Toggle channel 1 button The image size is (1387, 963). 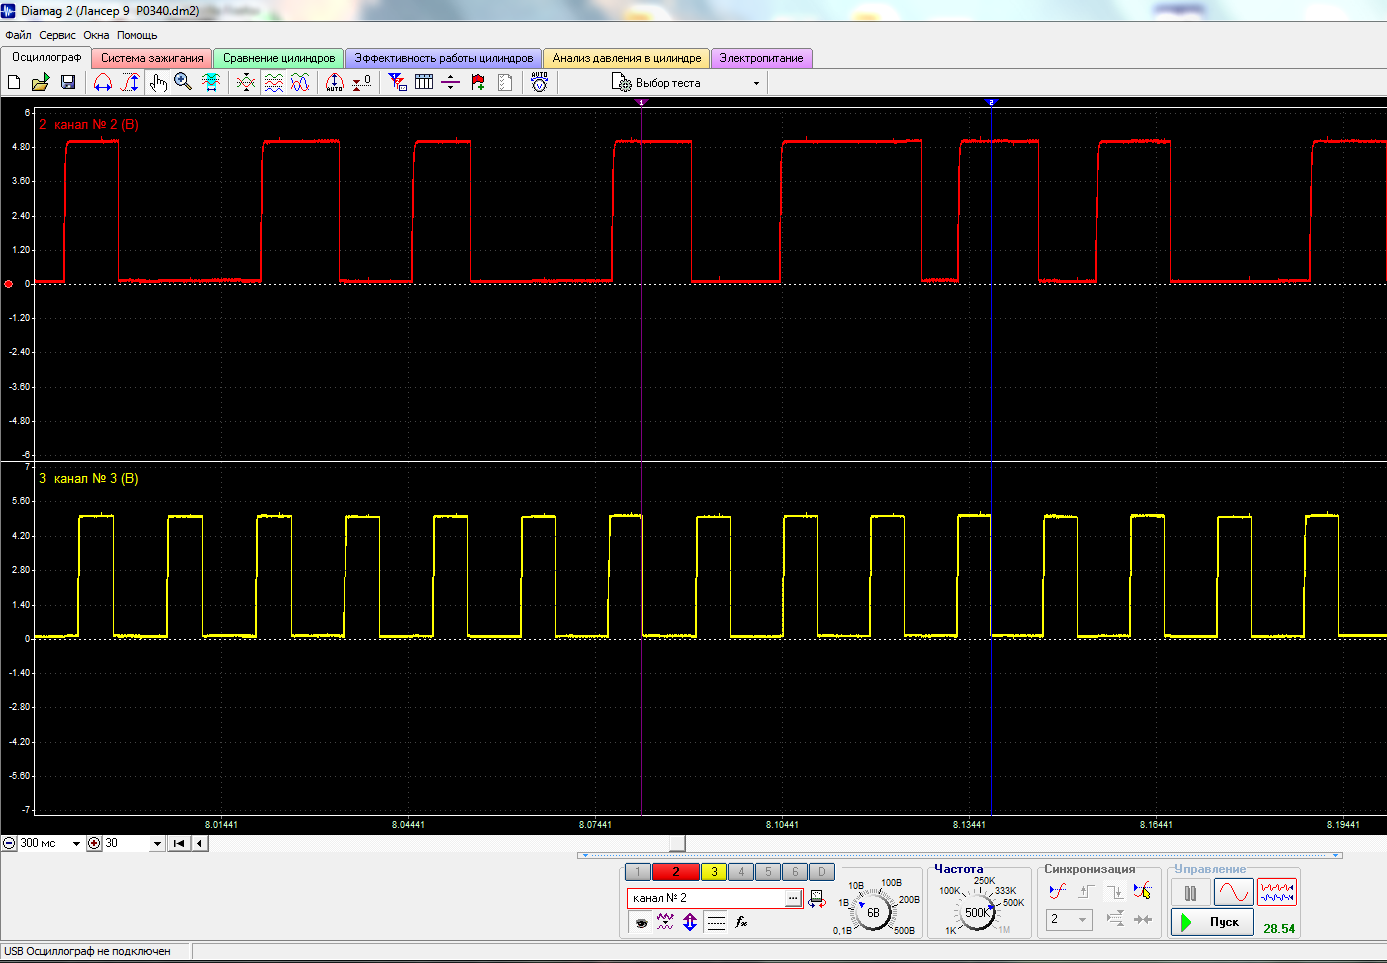click(637, 872)
